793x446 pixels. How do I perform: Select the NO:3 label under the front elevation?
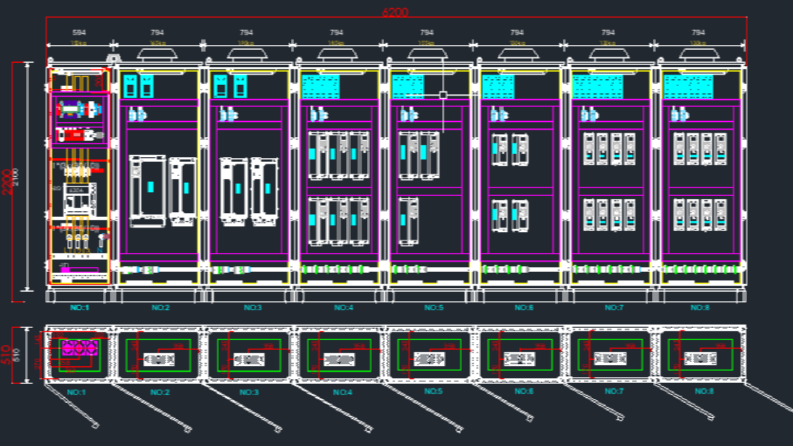coord(252,307)
